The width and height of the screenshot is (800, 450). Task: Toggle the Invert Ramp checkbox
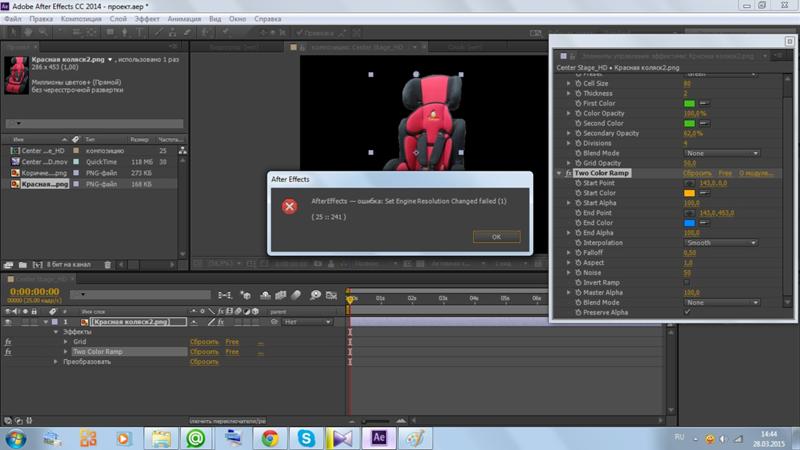(687, 283)
